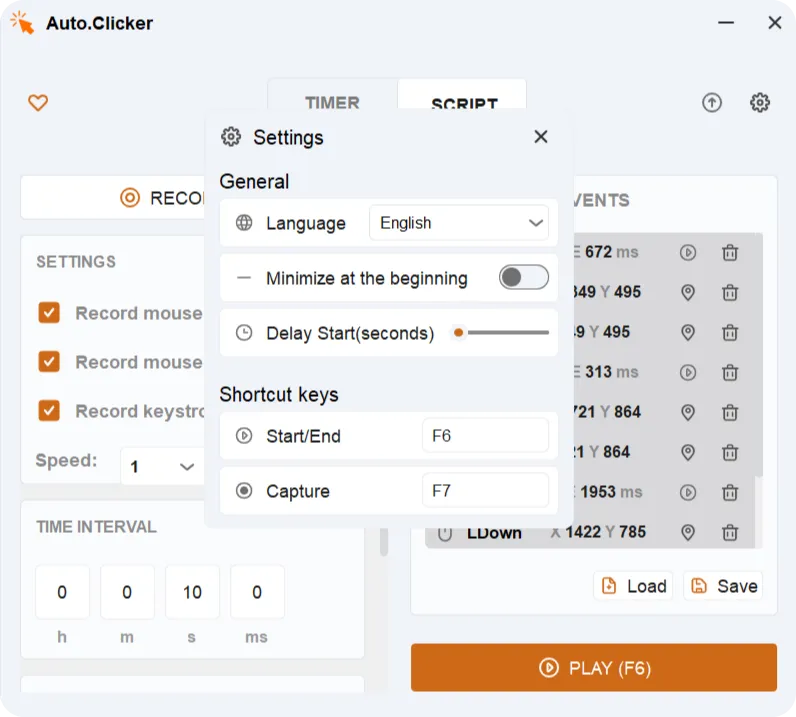
Task: Switch to the TIMER tab
Action: tap(332, 103)
